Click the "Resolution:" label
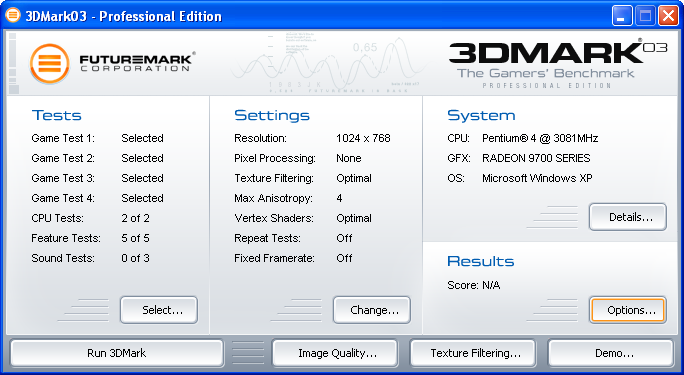684x375 pixels. [260, 138]
